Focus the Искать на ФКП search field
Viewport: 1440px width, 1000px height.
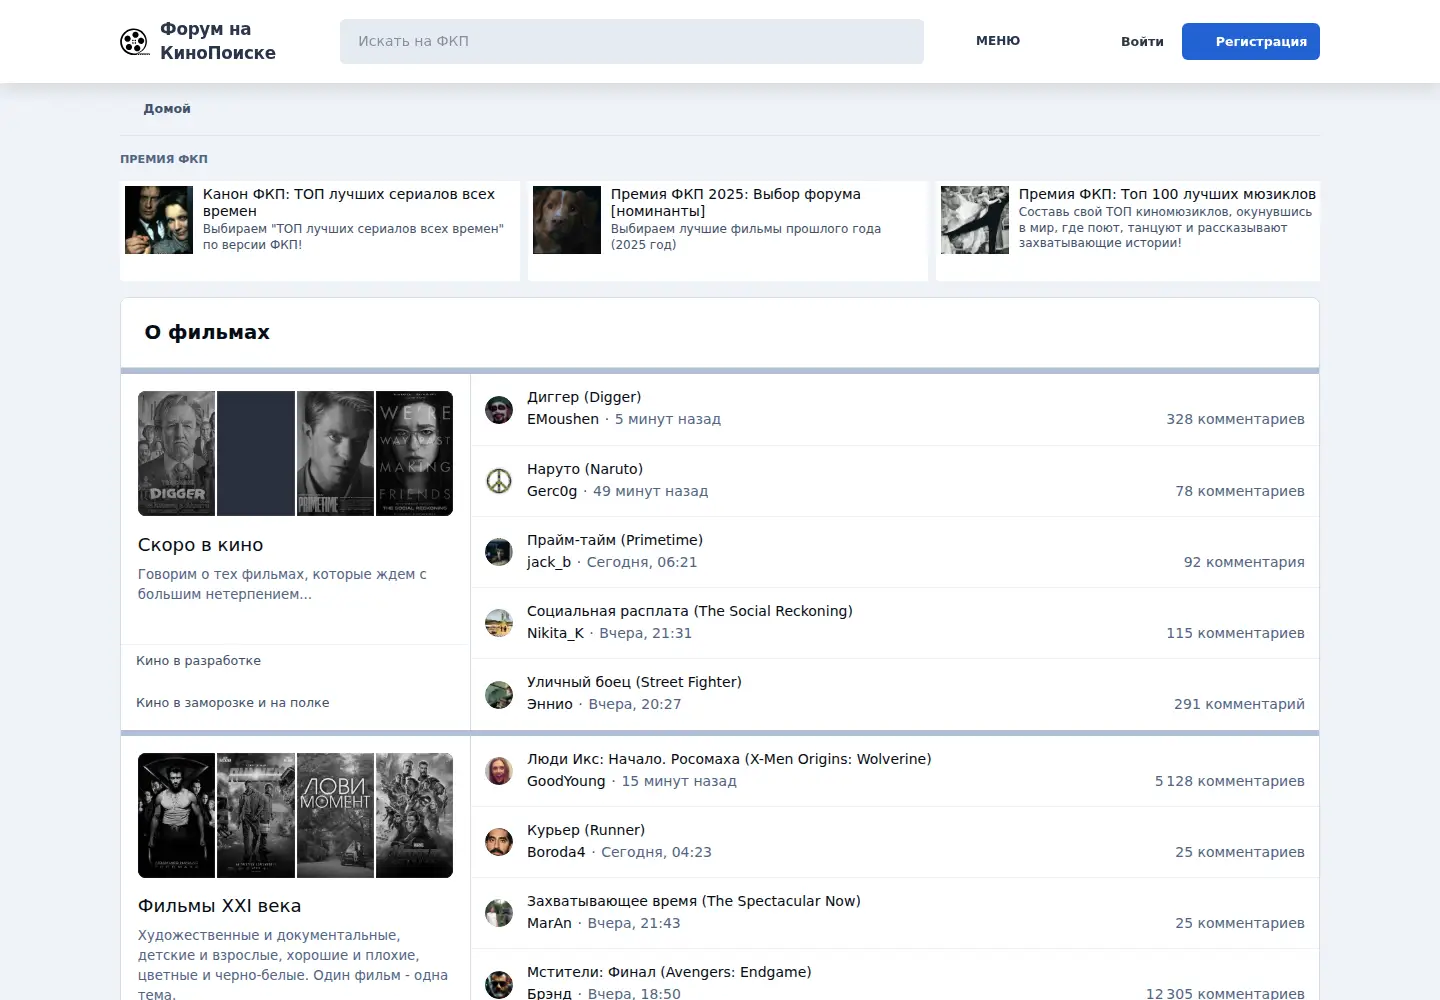click(x=632, y=41)
